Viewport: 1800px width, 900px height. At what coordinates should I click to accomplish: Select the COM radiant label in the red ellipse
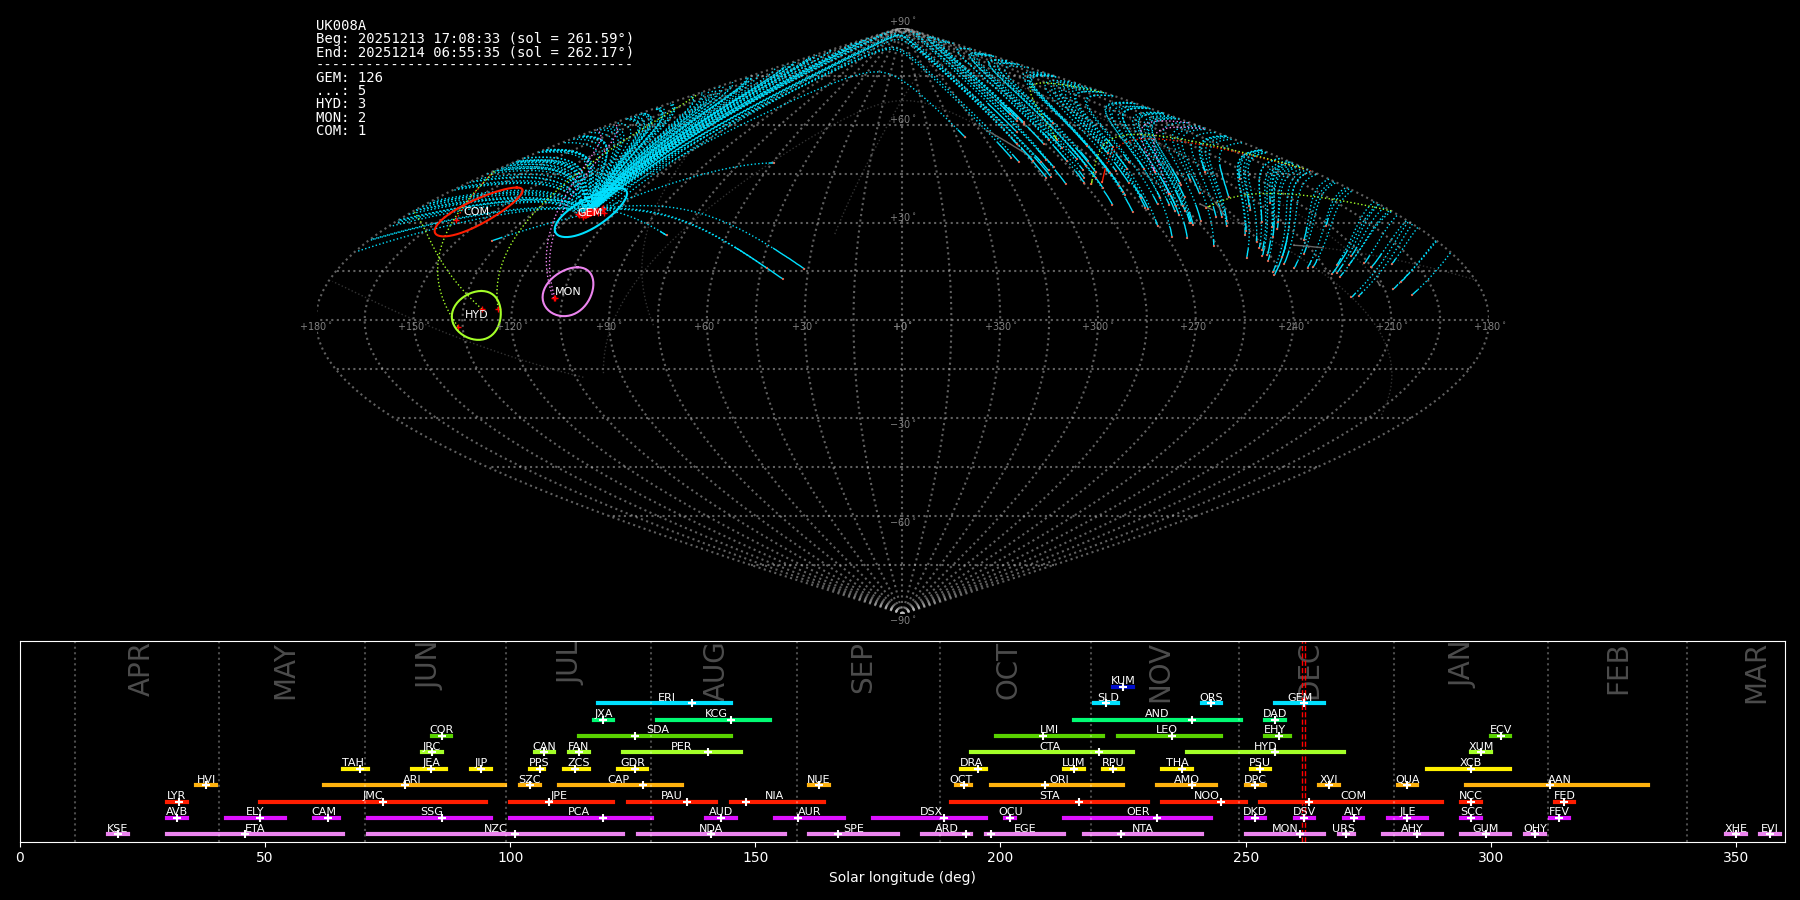476,212
